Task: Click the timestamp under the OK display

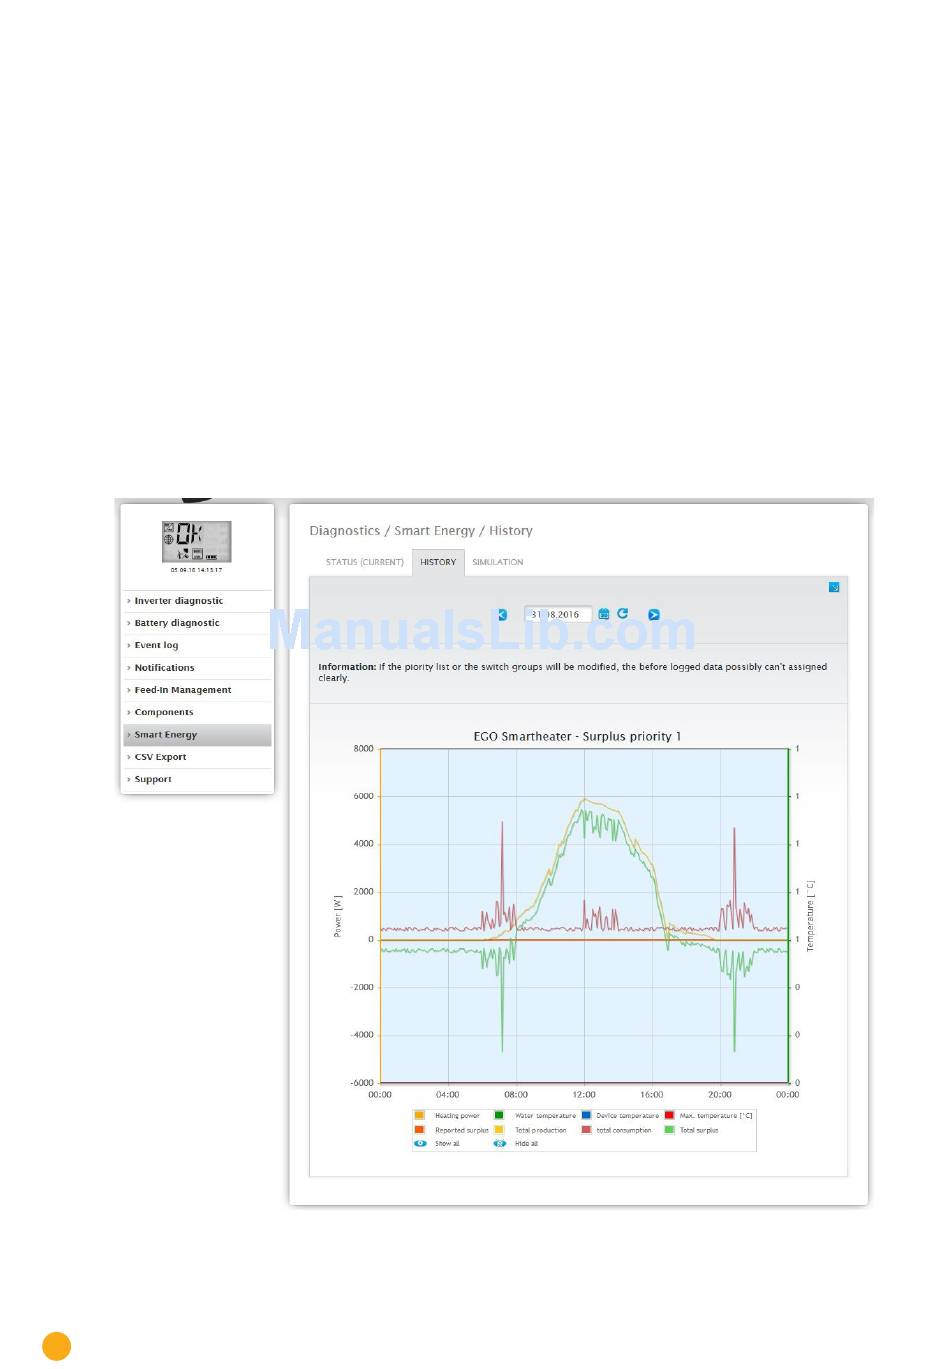Action: [x=196, y=570]
